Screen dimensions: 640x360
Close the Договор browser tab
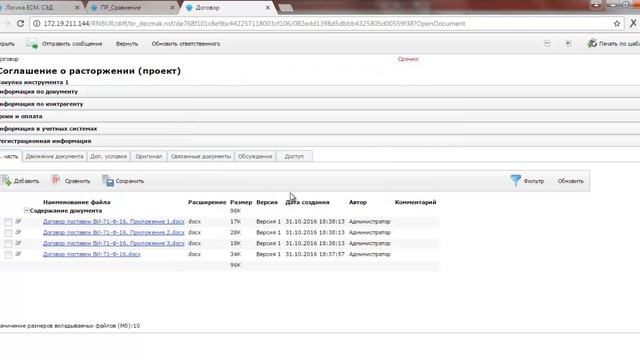pos(268,7)
